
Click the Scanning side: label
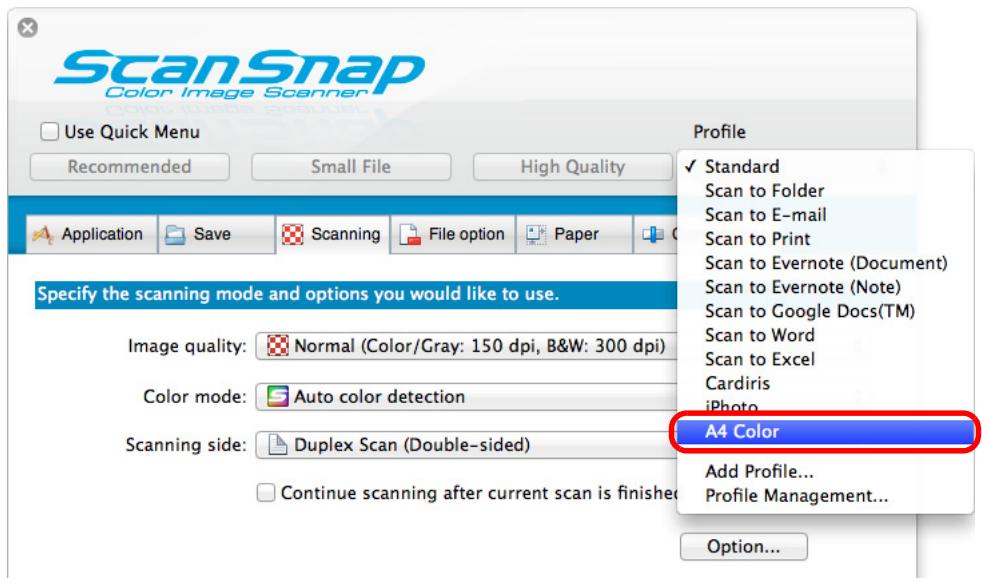pyautogui.click(x=185, y=445)
